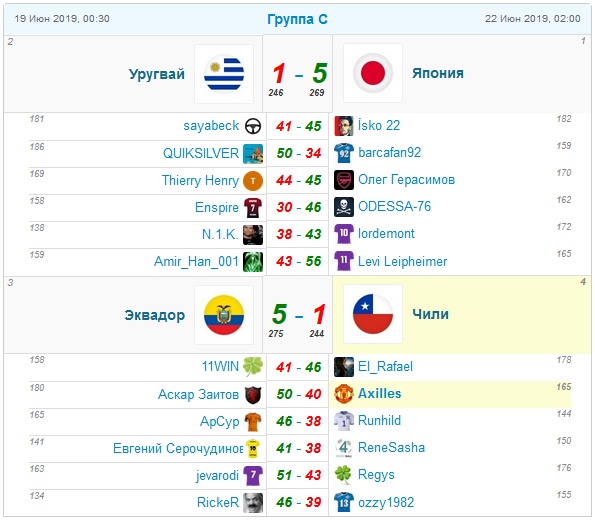
Task: Click the Japan flag icon
Action: pyautogui.click(x=373, y=73)
